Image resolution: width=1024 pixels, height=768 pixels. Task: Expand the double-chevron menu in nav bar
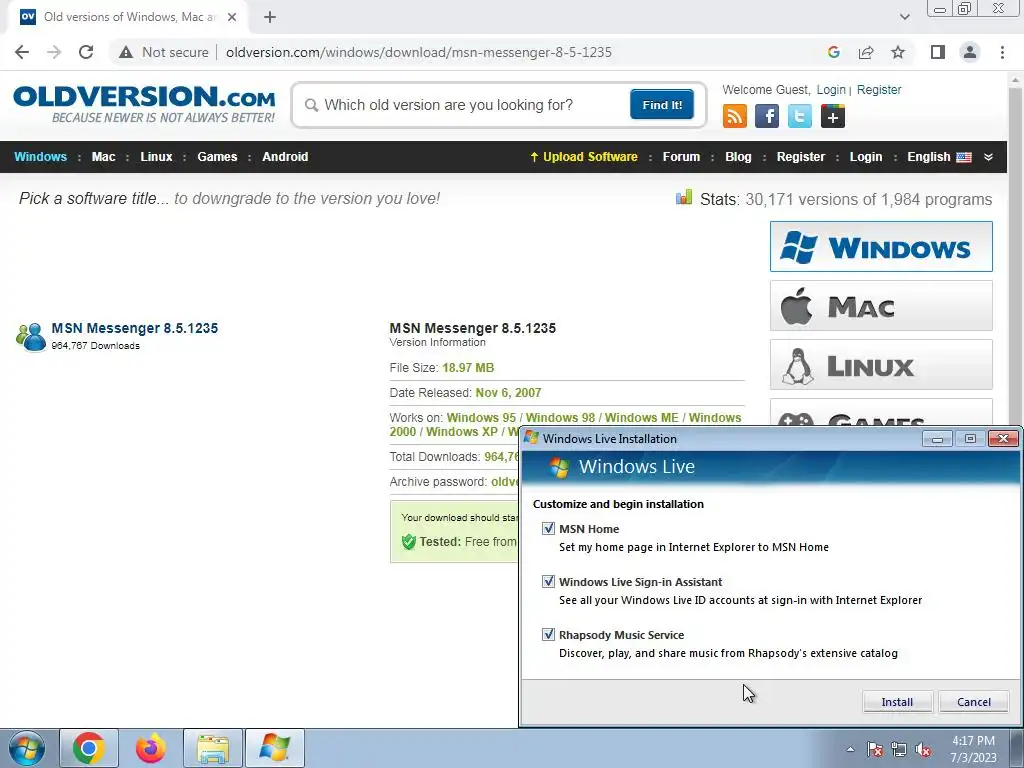[x=988, y=157]
